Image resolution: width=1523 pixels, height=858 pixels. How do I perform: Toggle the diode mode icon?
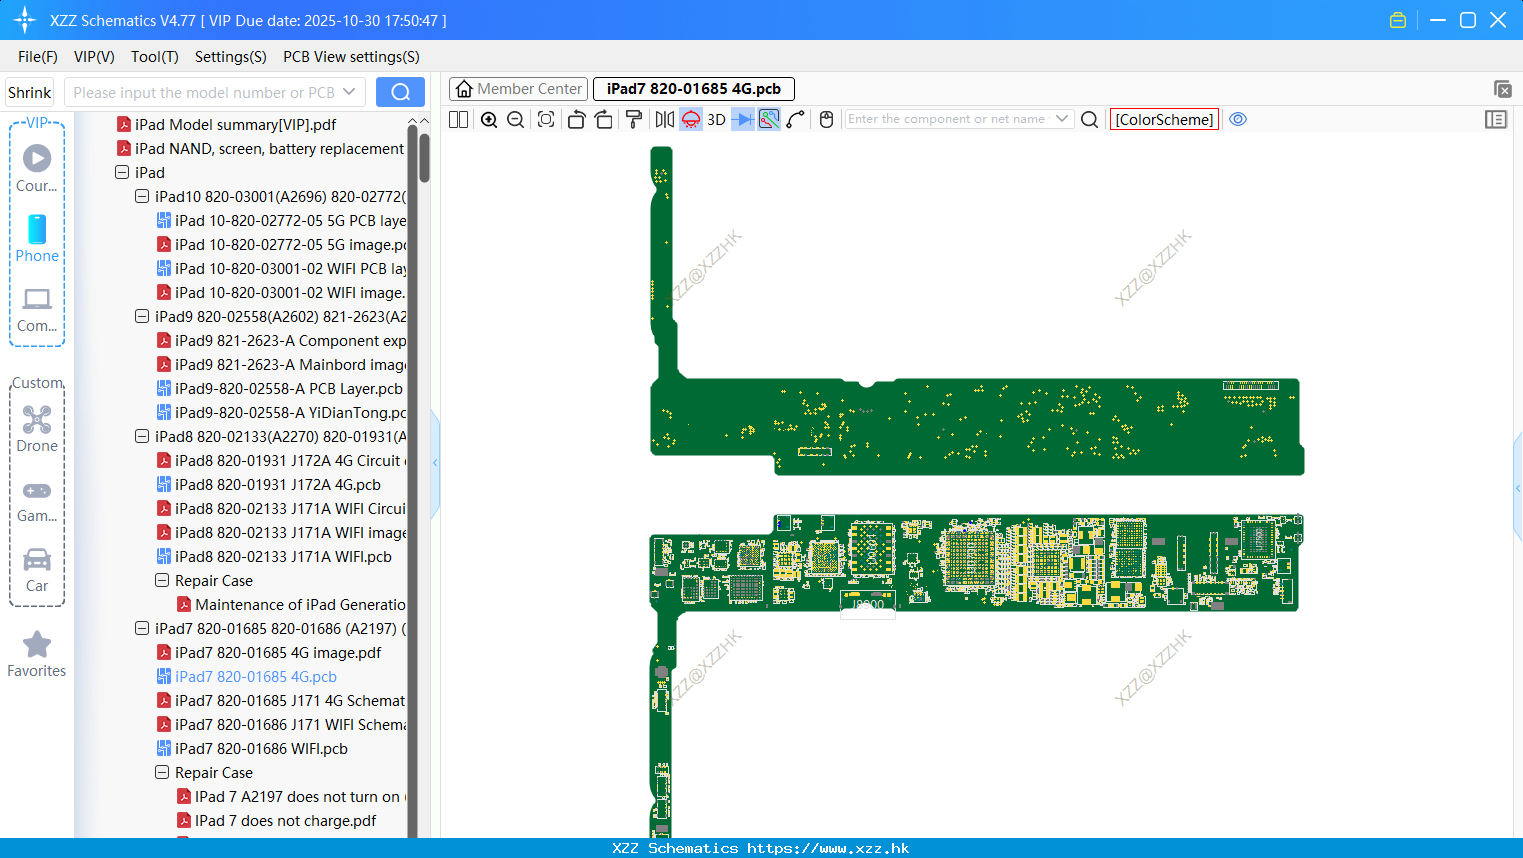743,119
